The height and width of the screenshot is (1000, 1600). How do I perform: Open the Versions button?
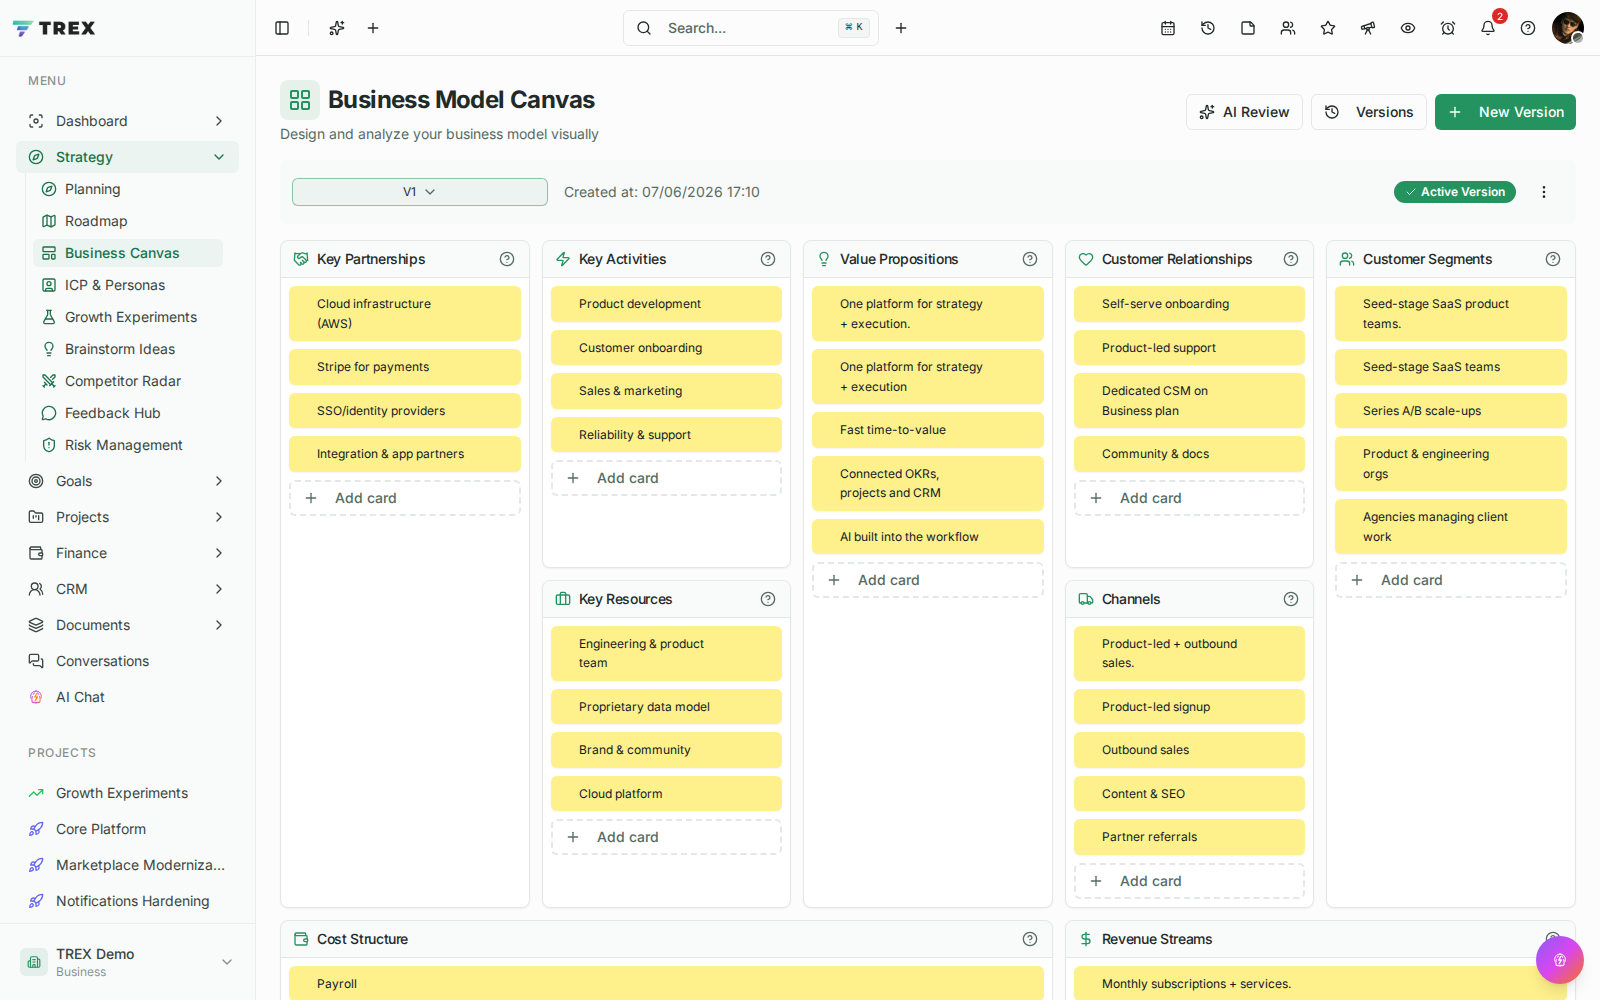1369,112
